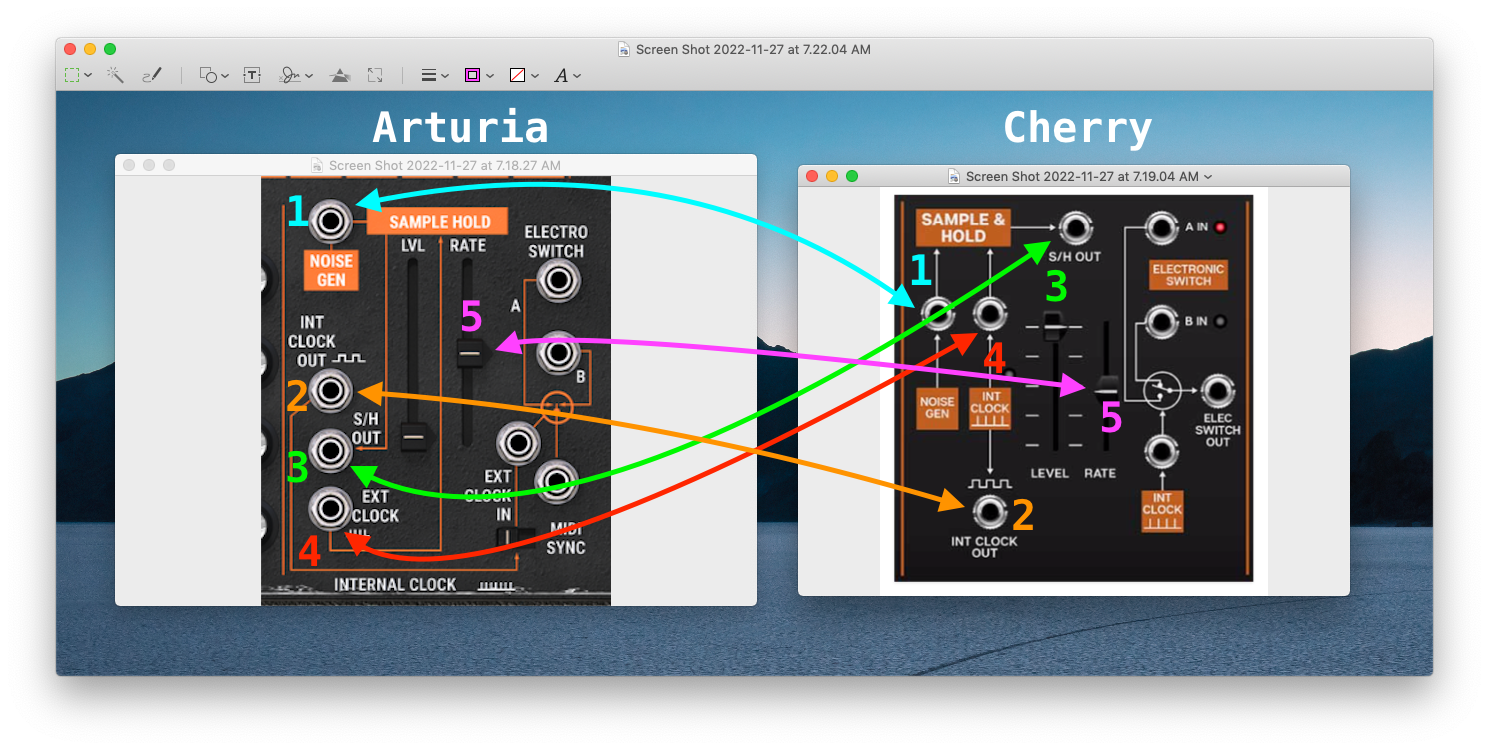Click Cherry INT CLOCK box beside NOISE GEN
This screenshot has height=750, width=1489.
[x=990, y=408]
